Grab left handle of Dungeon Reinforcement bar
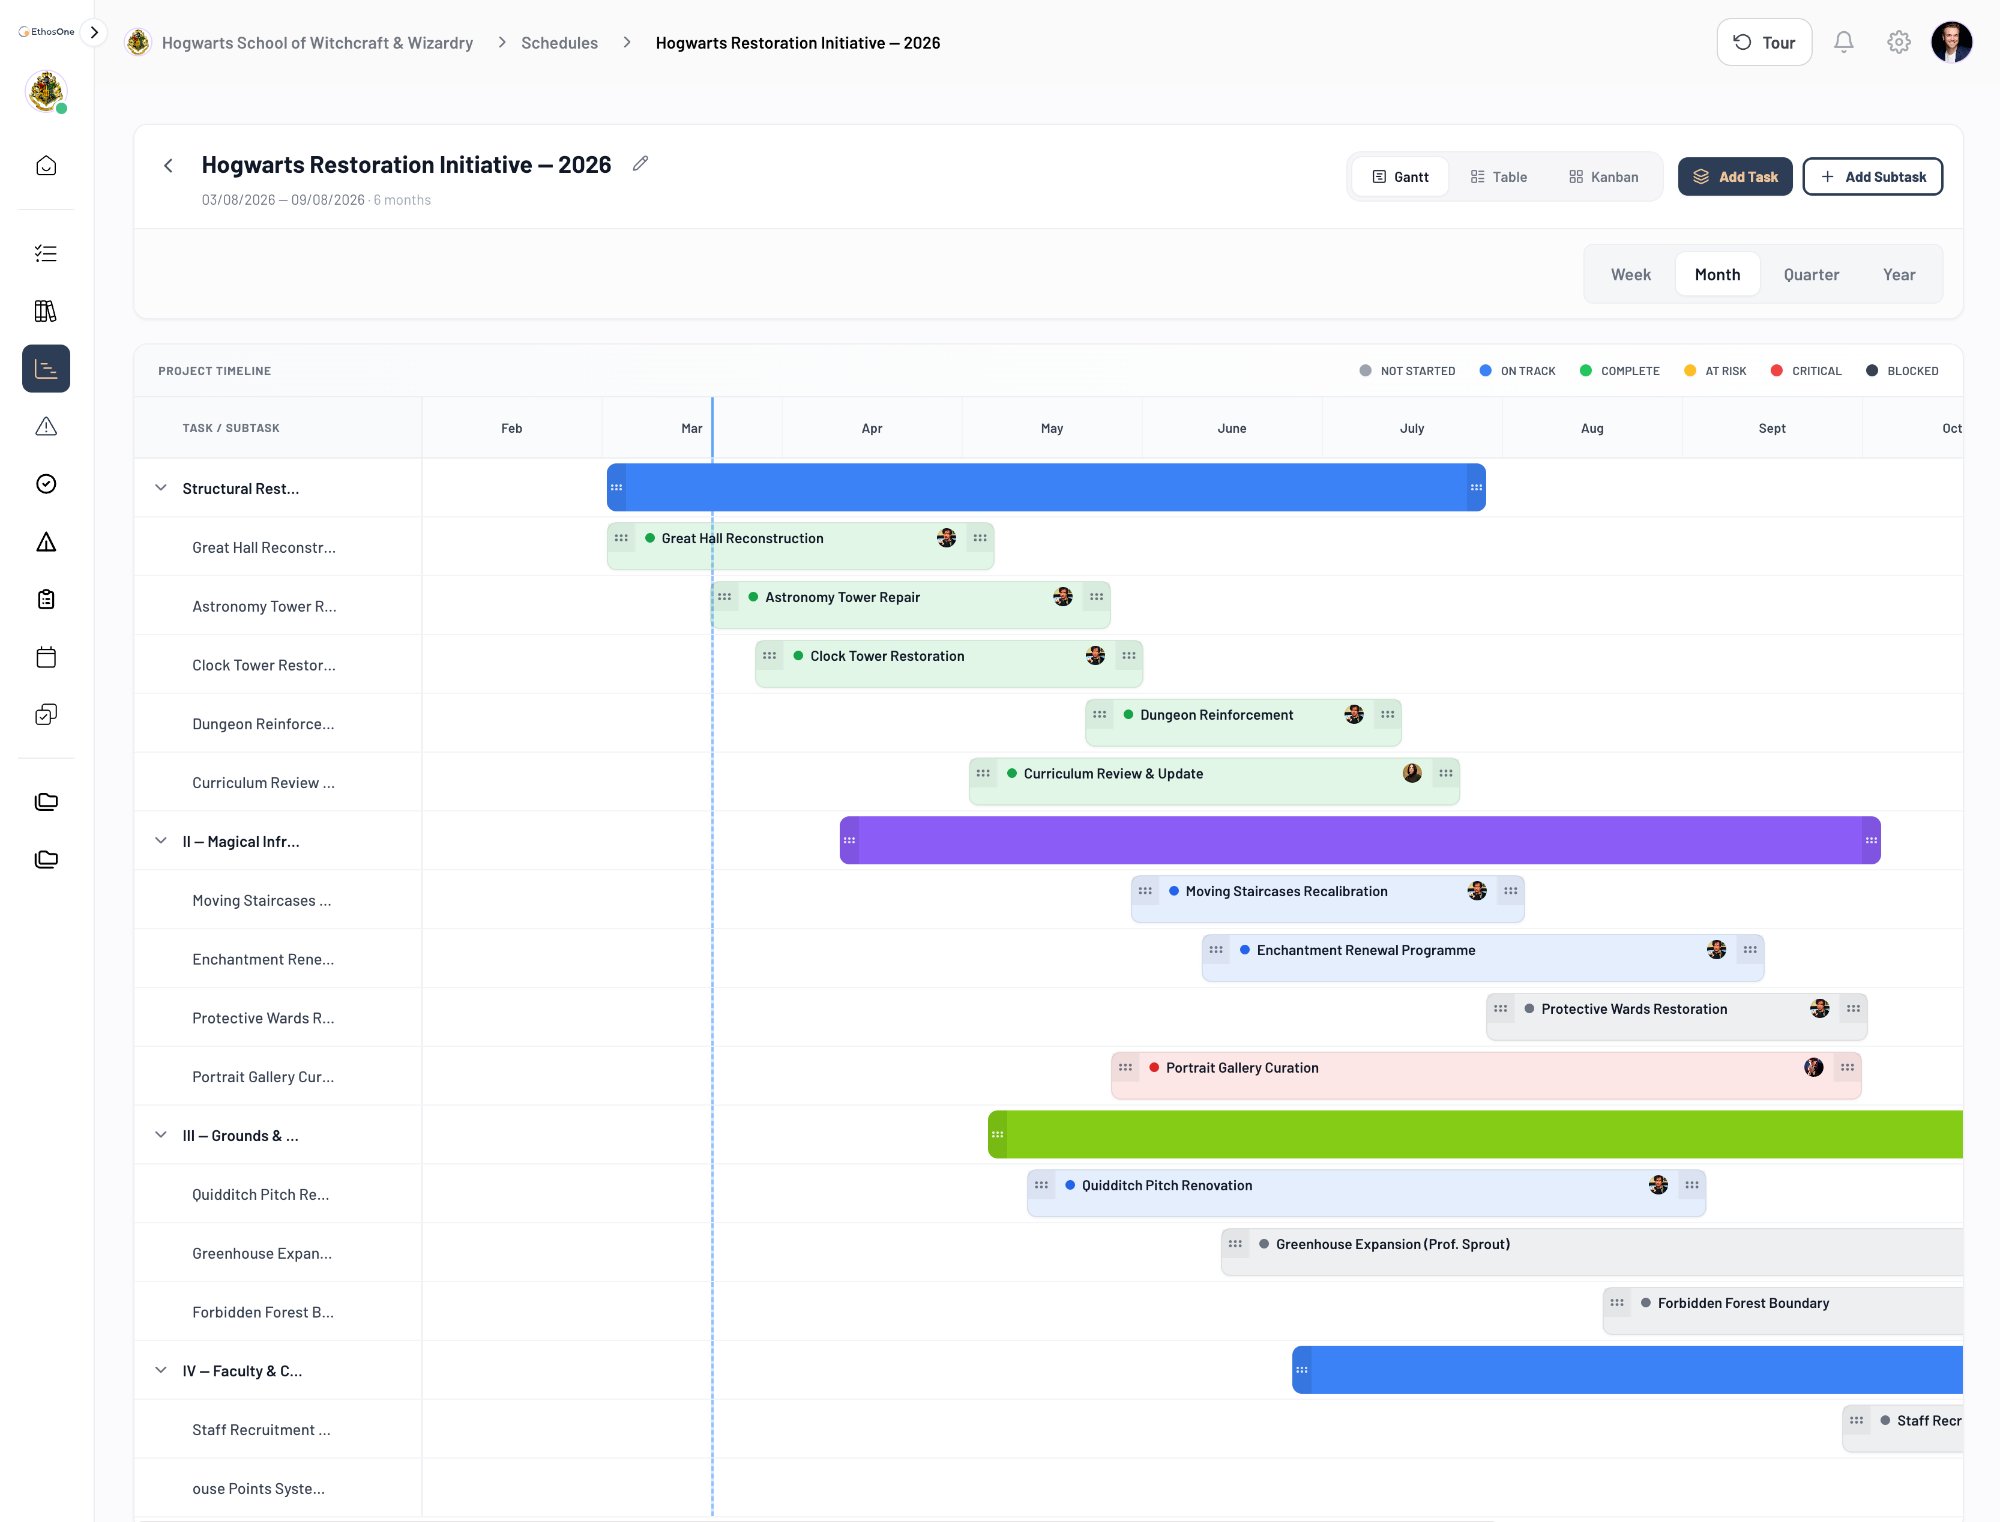The width and height of the screenshot is (2000, 1522). [1099, 715]
